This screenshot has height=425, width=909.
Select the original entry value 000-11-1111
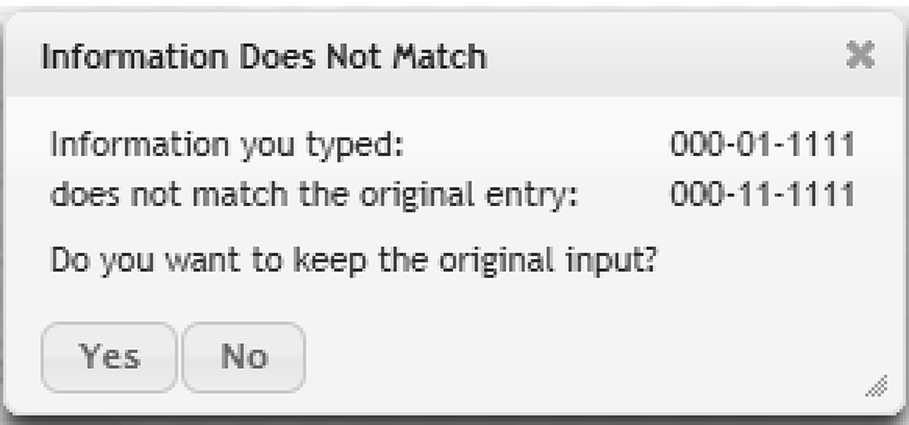coord(762,195)
